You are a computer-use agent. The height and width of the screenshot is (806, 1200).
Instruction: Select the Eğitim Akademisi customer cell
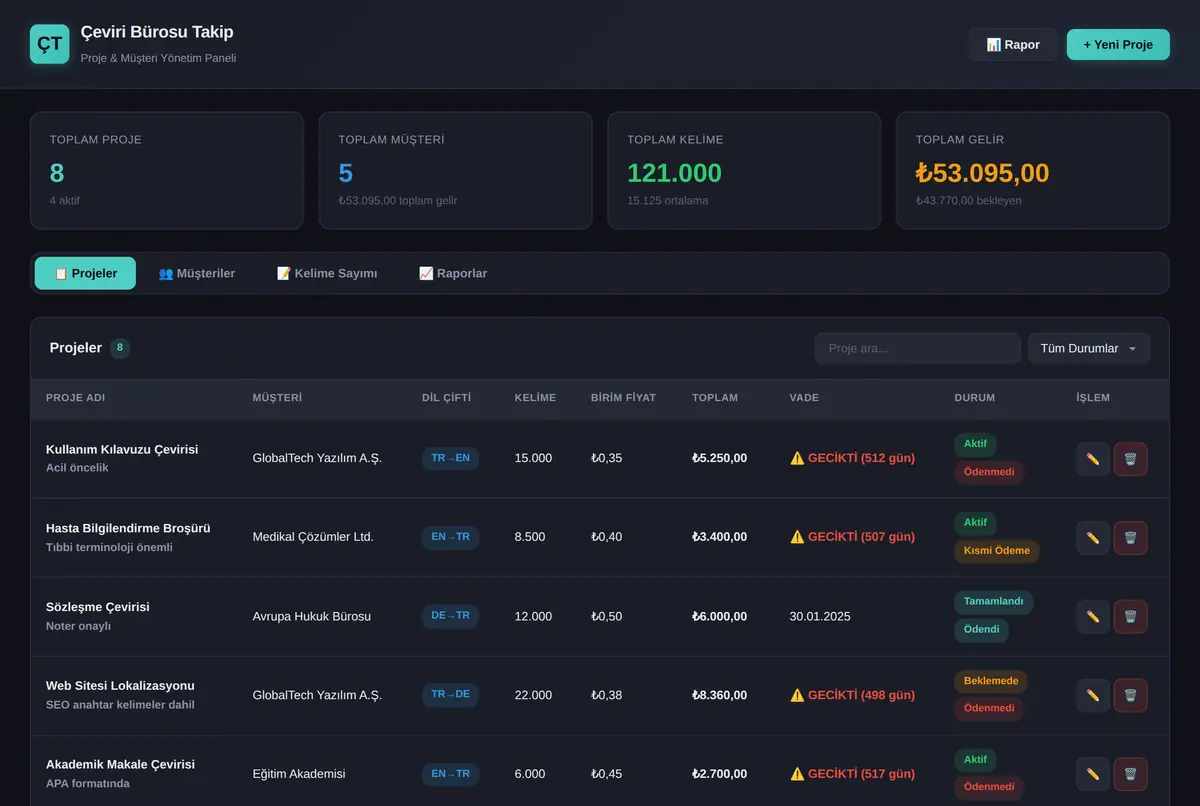click(299, 774)
